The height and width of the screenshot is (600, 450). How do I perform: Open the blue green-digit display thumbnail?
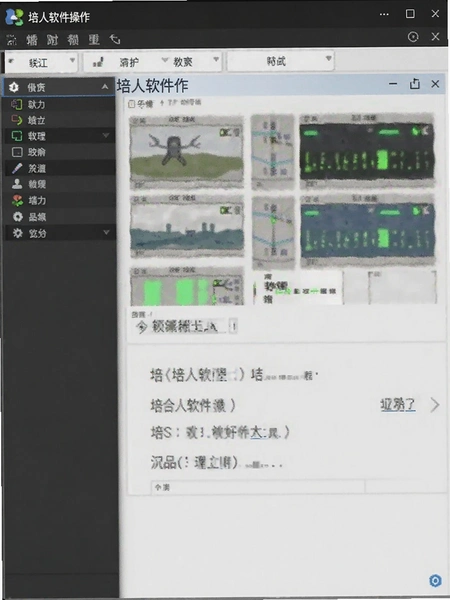[368, 230]
